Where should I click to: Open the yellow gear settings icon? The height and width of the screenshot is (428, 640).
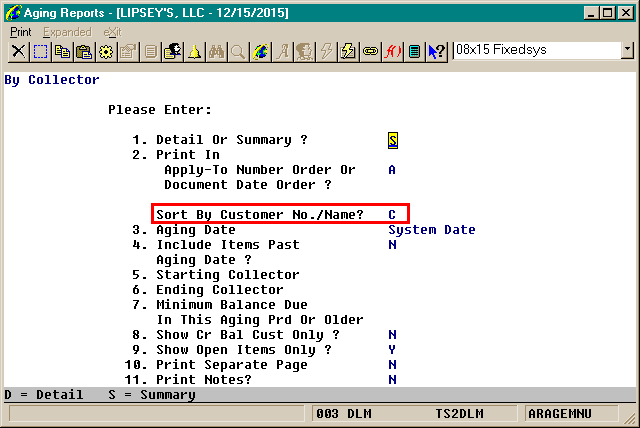pos(106,52)
